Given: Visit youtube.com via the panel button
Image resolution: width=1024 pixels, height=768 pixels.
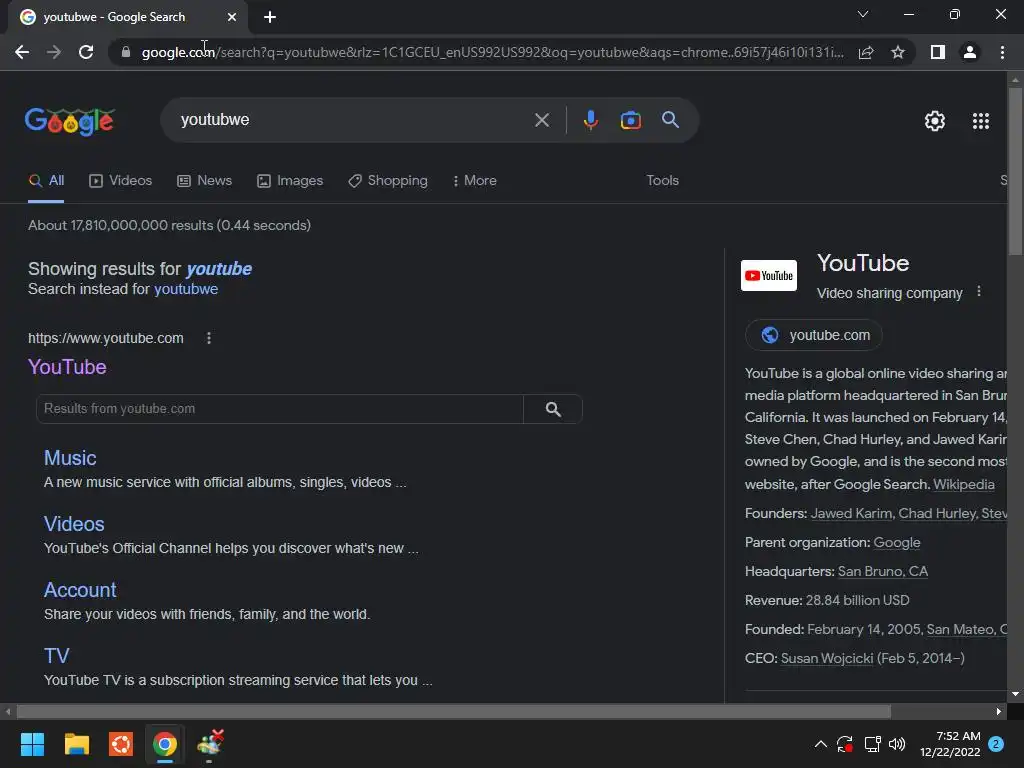Looking at the screenshot, I should 814,335.
